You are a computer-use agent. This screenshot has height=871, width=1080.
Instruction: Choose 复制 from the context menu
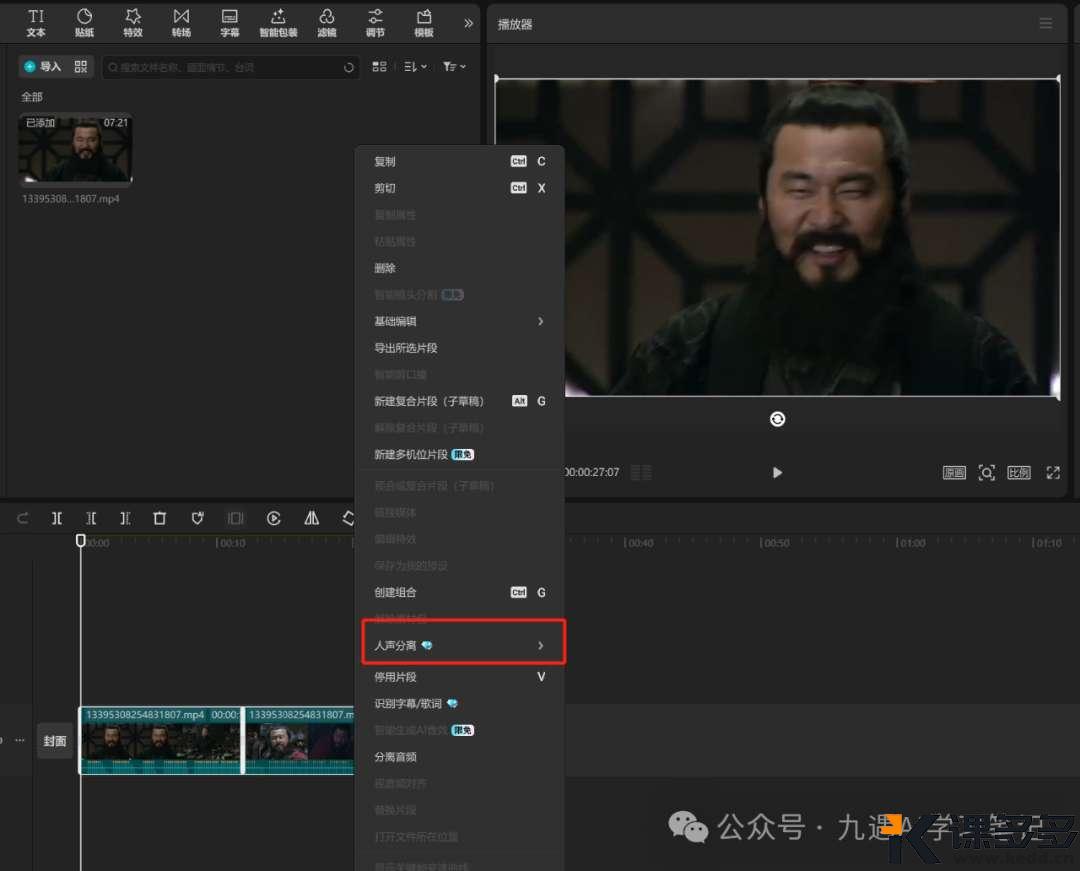pos(460,161)
